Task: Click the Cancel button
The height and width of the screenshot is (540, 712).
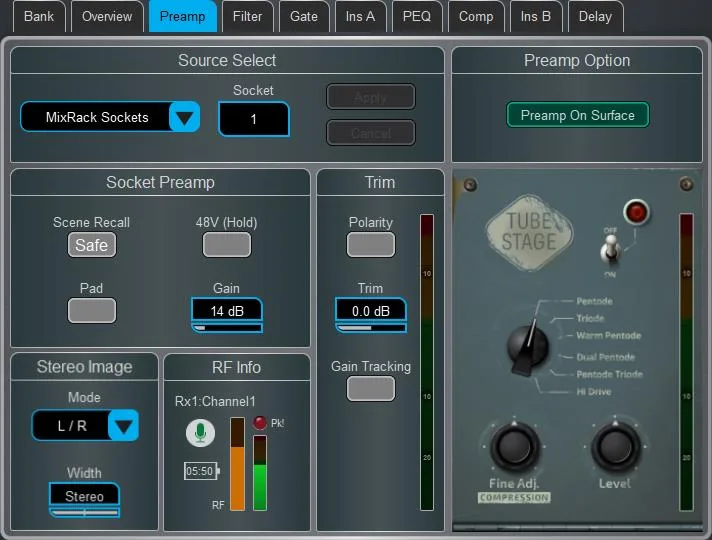Action: pos(371,133)
